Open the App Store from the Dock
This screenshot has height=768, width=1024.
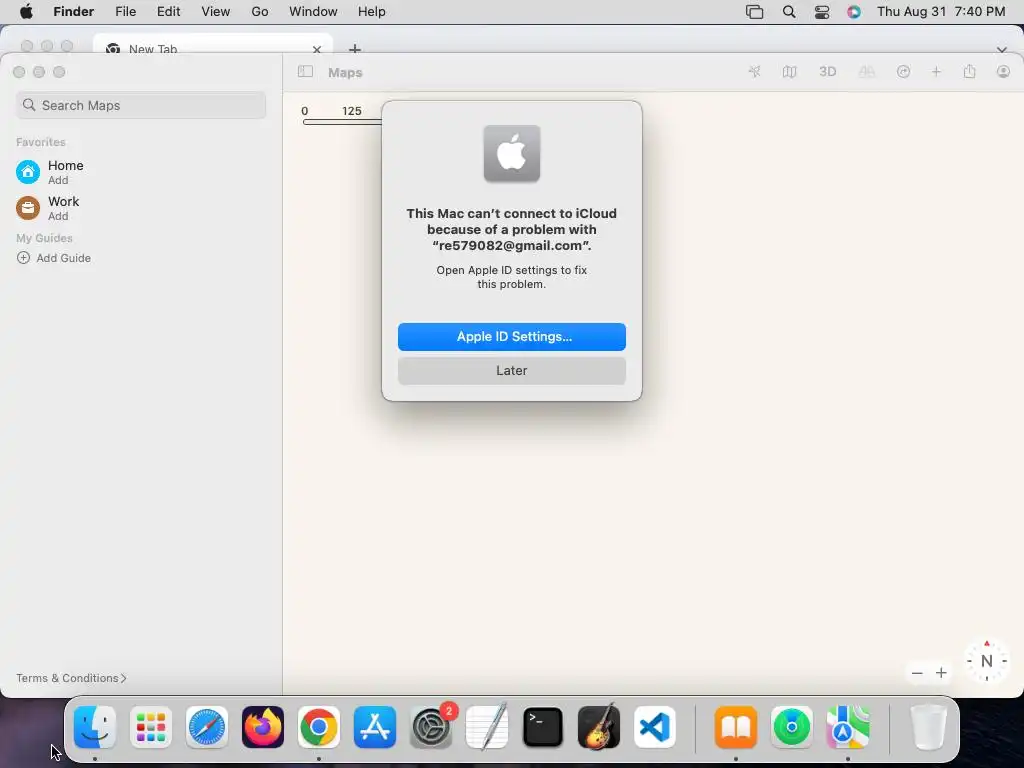pos(375,727)
